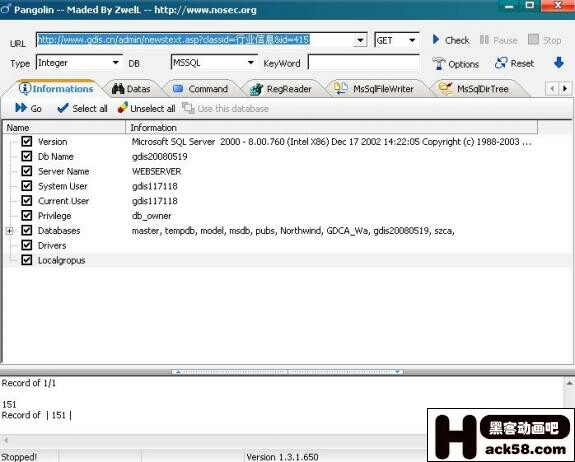Click the Unselect all button label
The height and width of the screenshot is (462, 575).
pos(153,109)
